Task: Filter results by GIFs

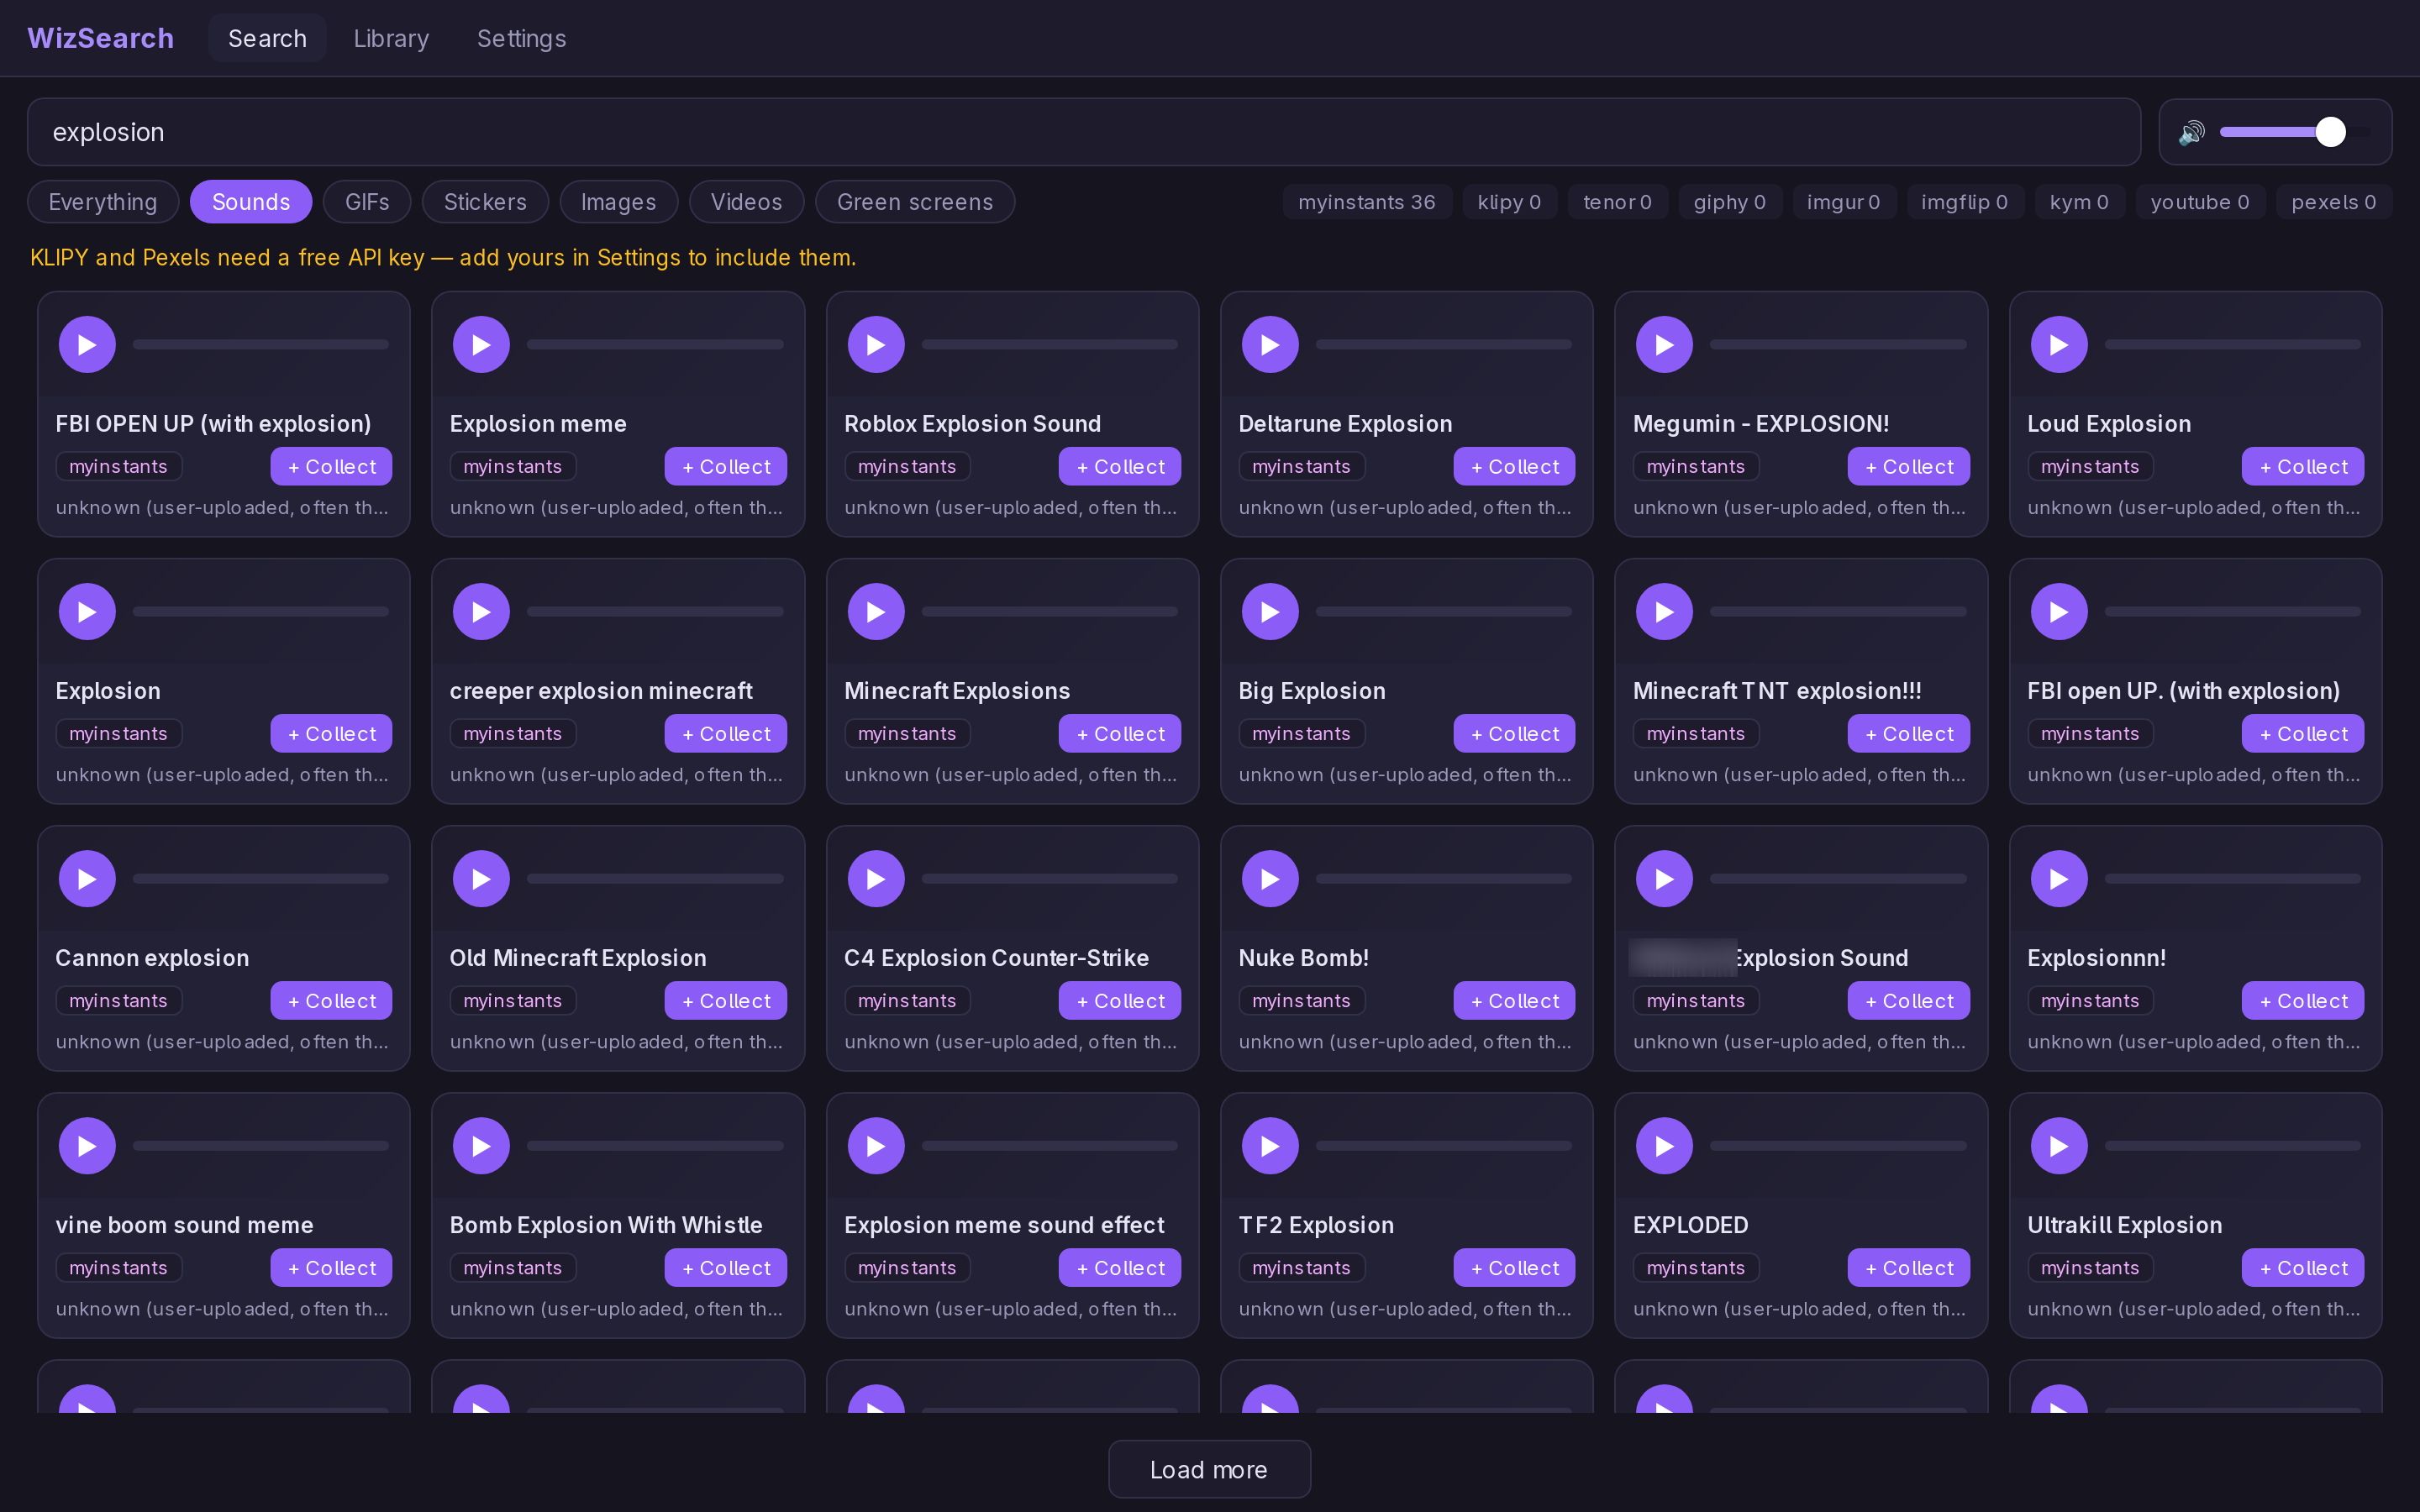Action: (367, 202)
